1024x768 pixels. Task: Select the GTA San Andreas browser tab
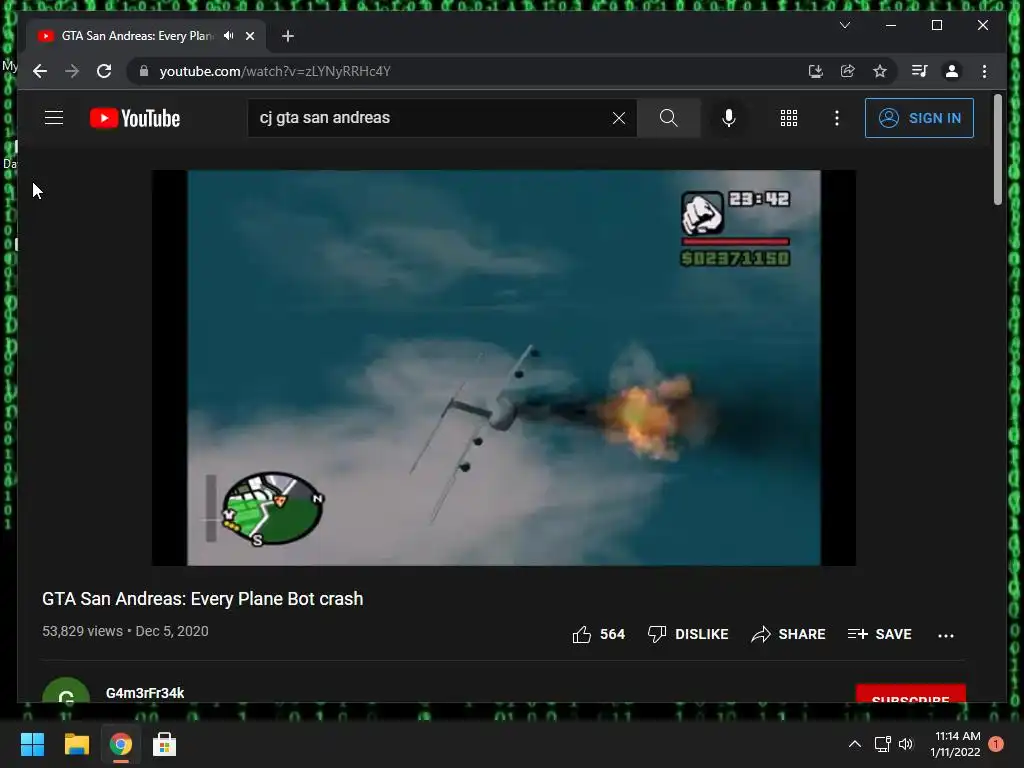click(146, 36)
